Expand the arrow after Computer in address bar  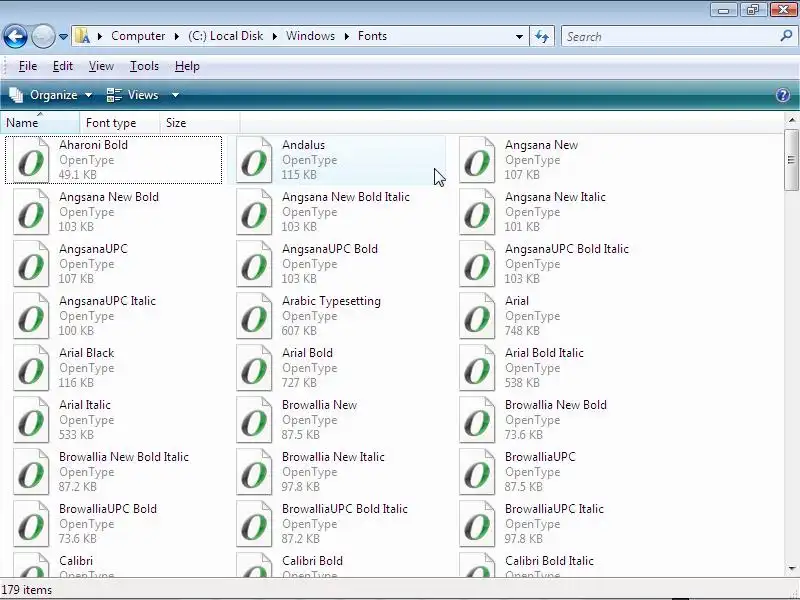pos(177,36)
